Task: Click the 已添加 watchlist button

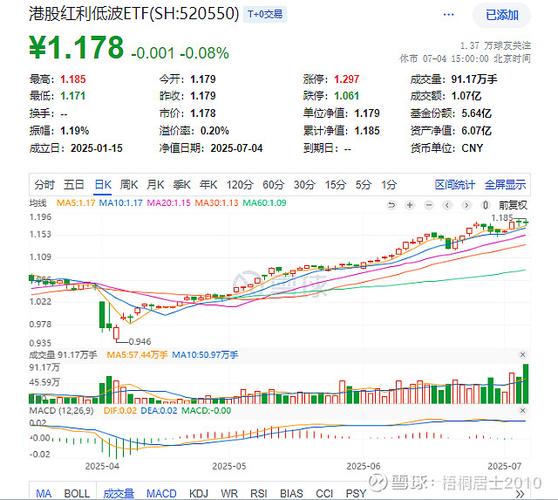Action: tap(502, 15)
